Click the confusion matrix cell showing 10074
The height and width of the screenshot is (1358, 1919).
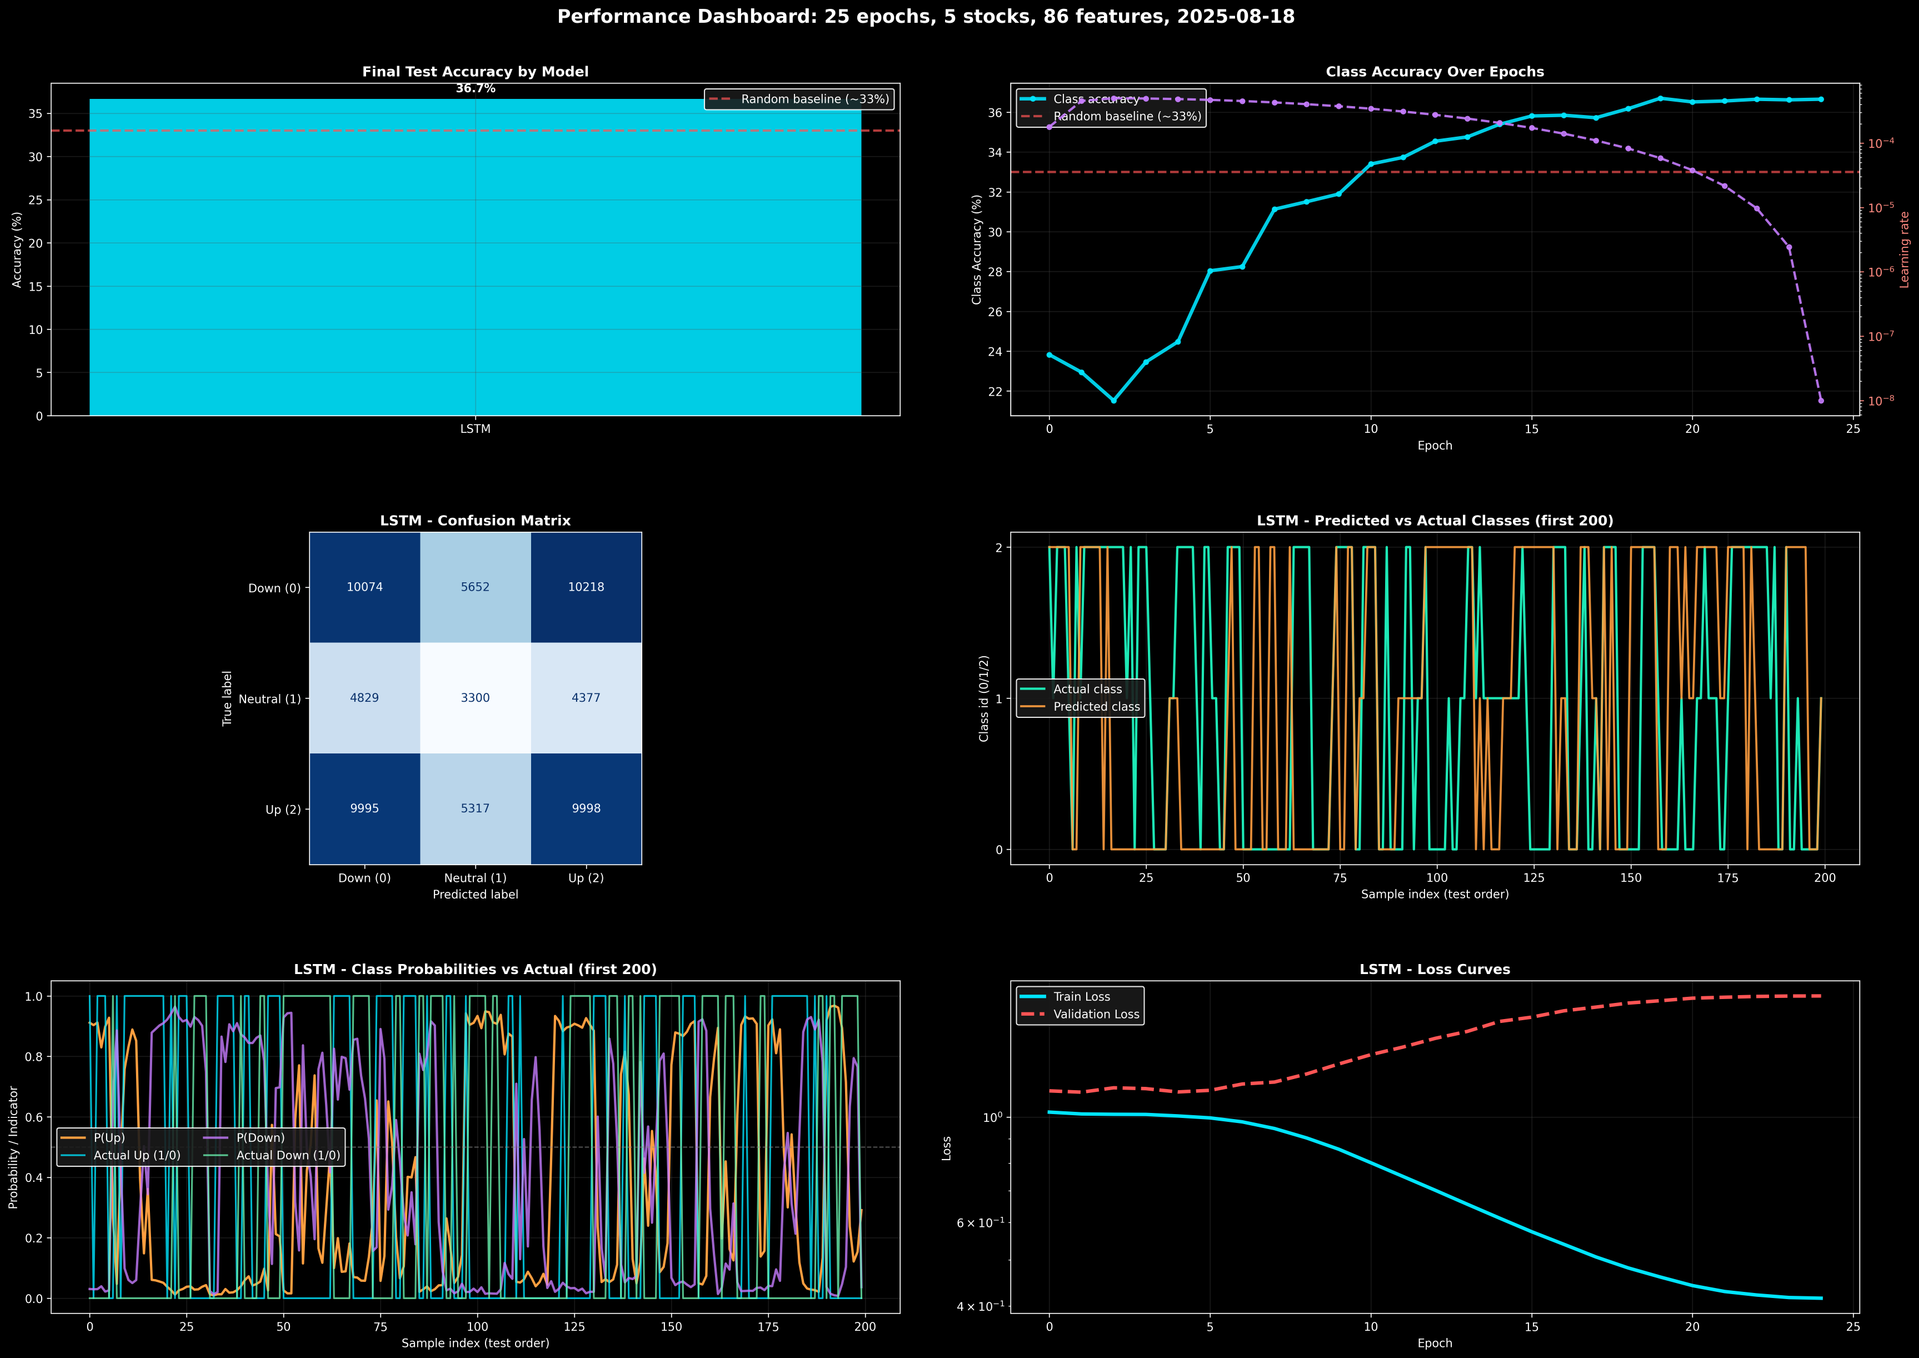coord(364,587)
